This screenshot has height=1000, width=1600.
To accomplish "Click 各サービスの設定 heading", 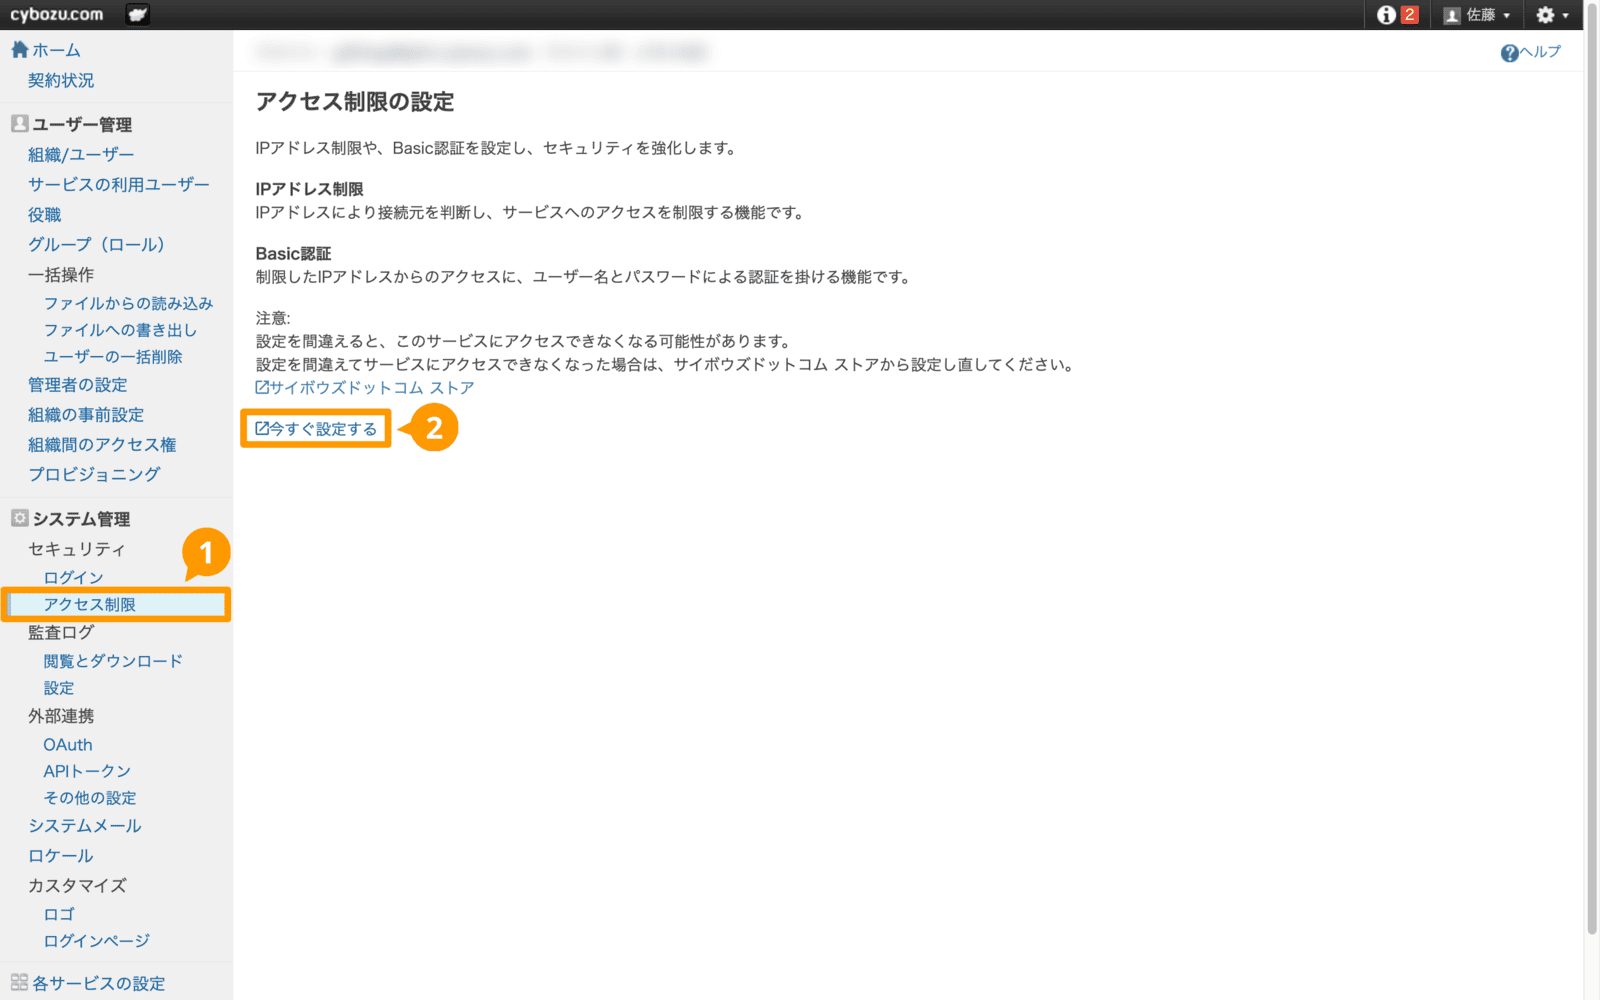I will 98,984.
